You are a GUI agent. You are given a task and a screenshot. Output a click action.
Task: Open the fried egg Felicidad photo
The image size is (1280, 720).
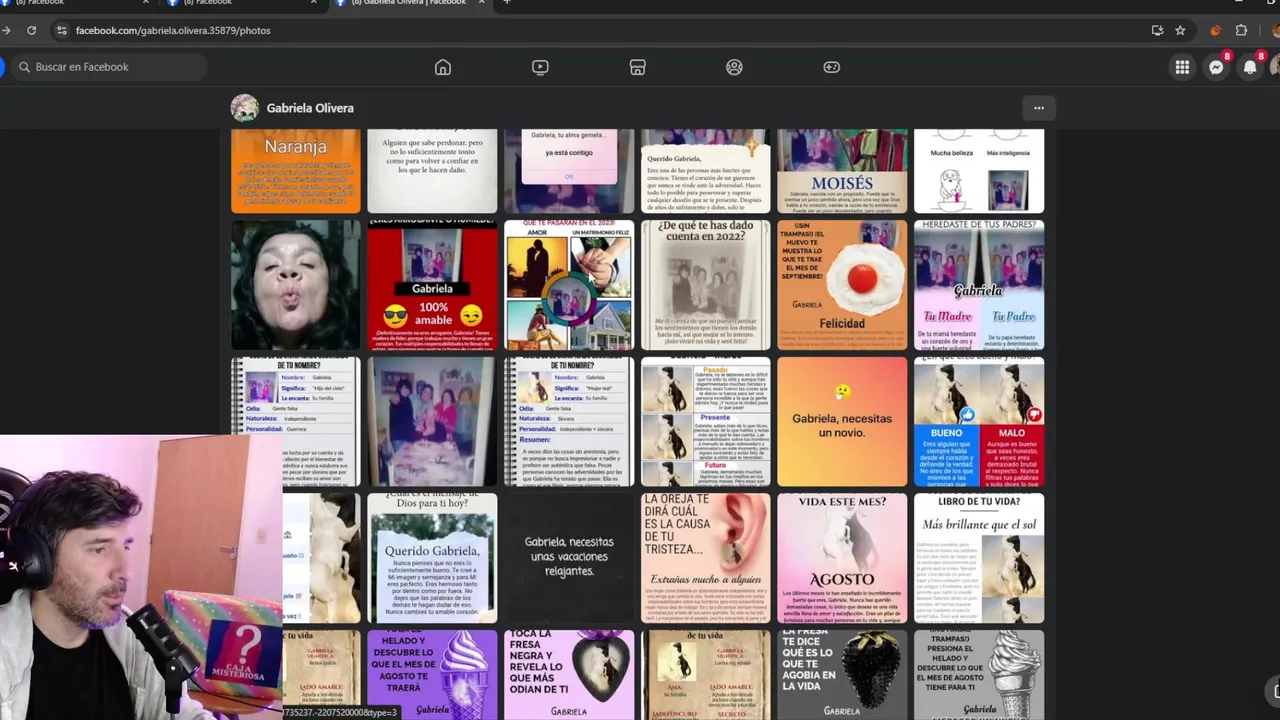click(x=842, y=285)
